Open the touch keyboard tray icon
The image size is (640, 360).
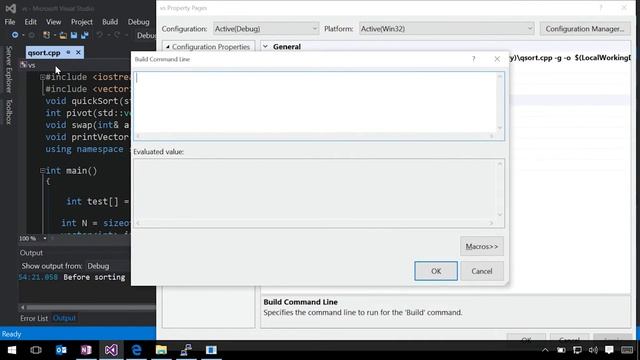pyautogui.click(x=627, y=350)
